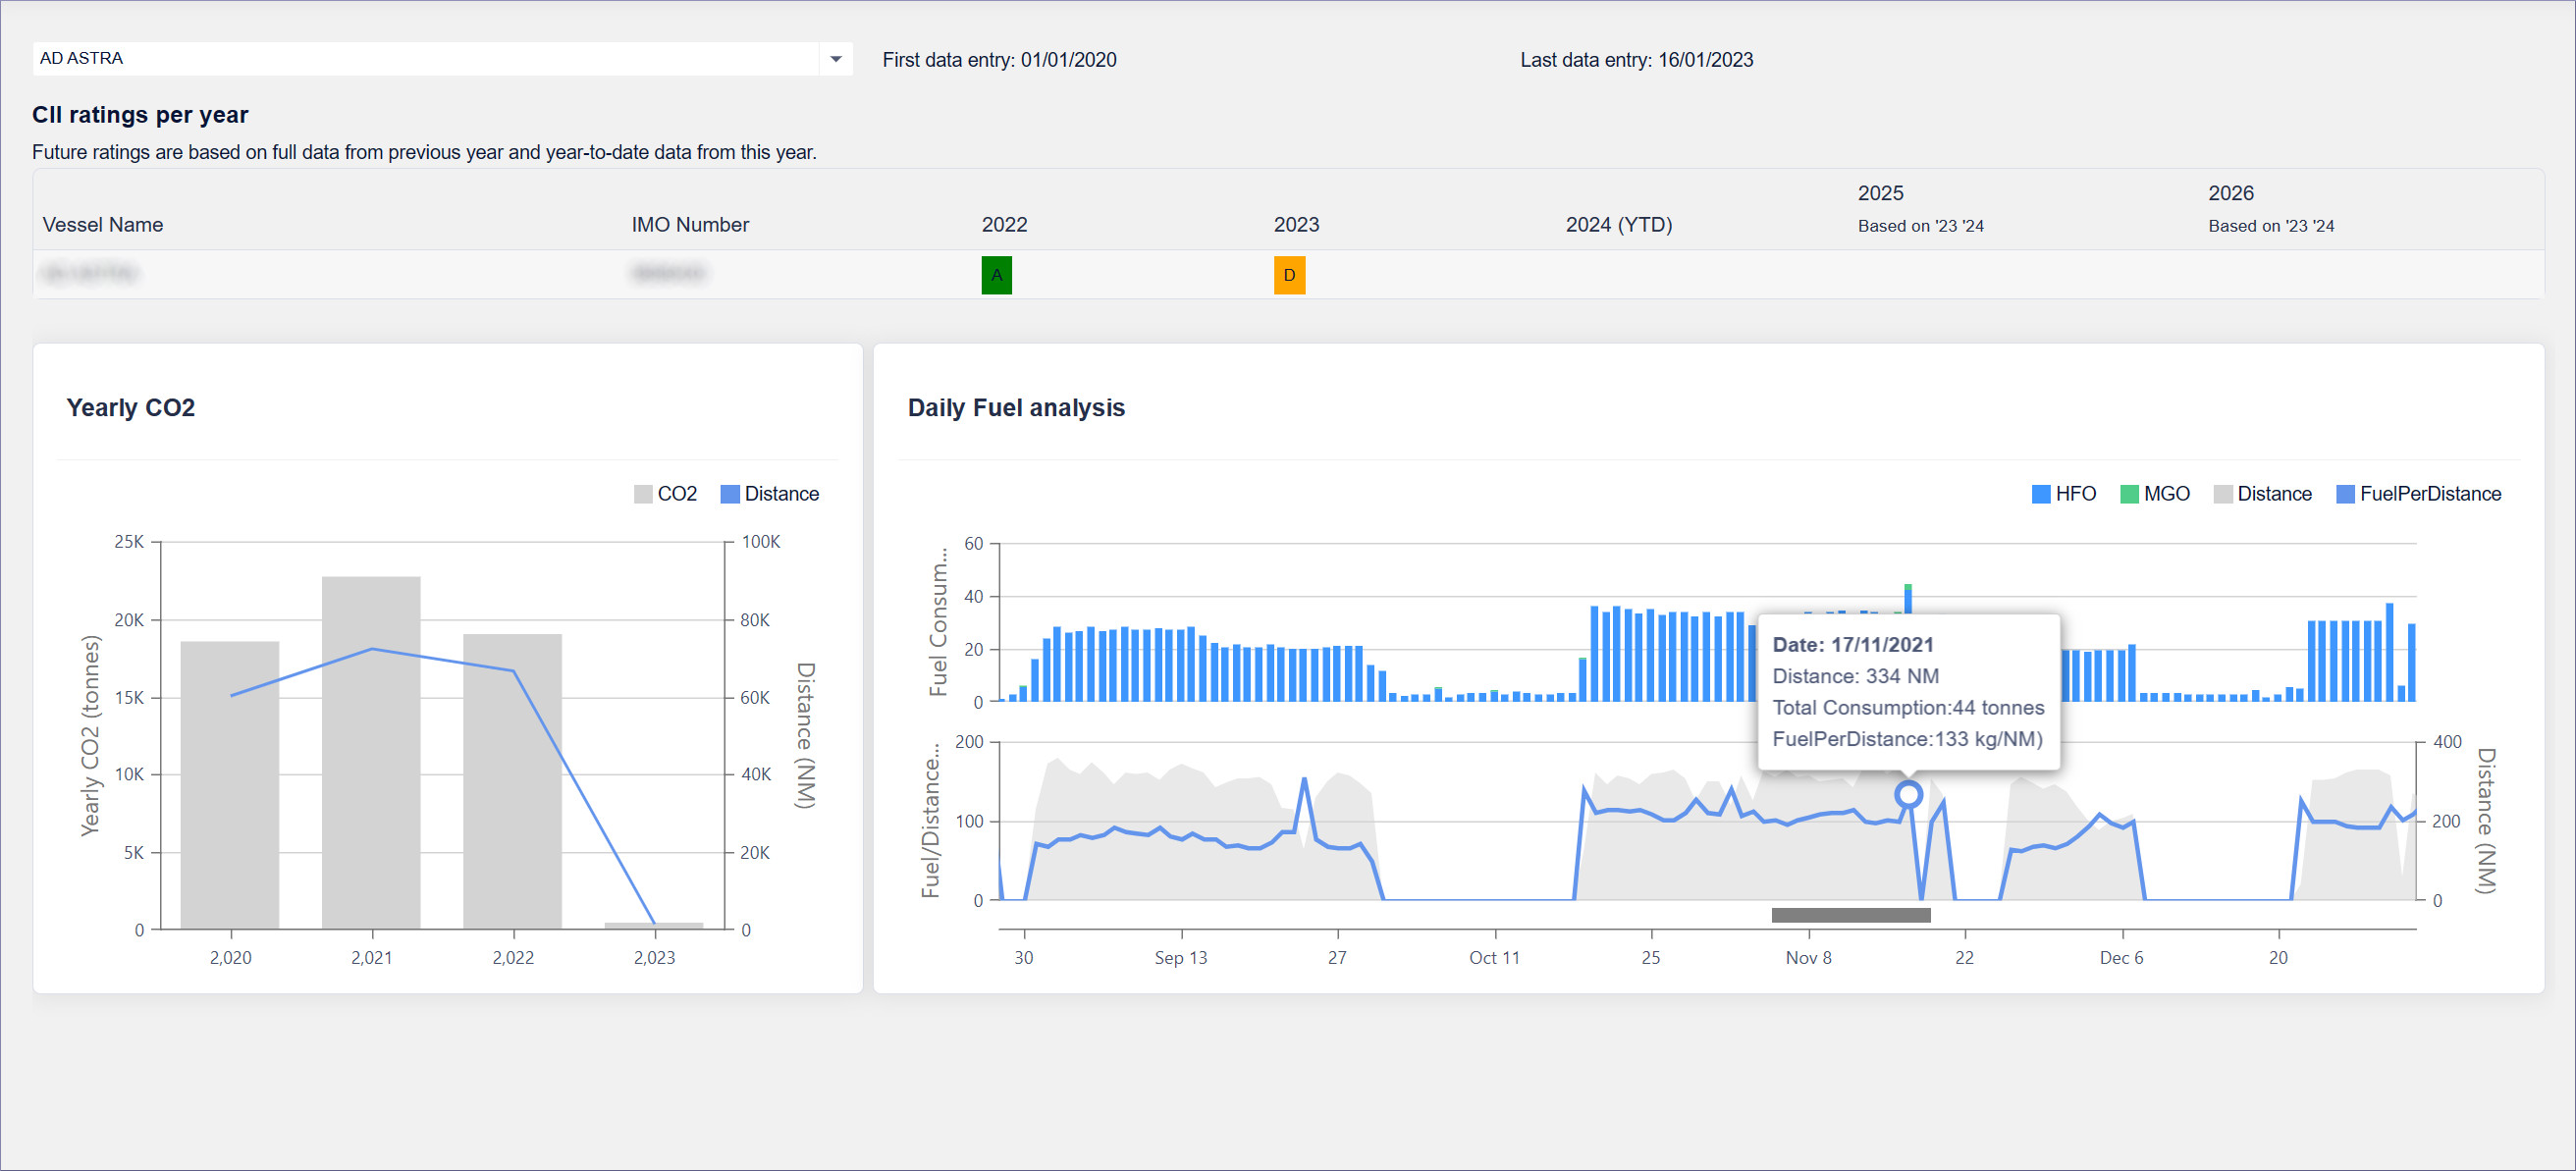Toggle the HFO legend series
Image resolution: width=2576 pixels, height=1171 pixels.
(2063, 494)
